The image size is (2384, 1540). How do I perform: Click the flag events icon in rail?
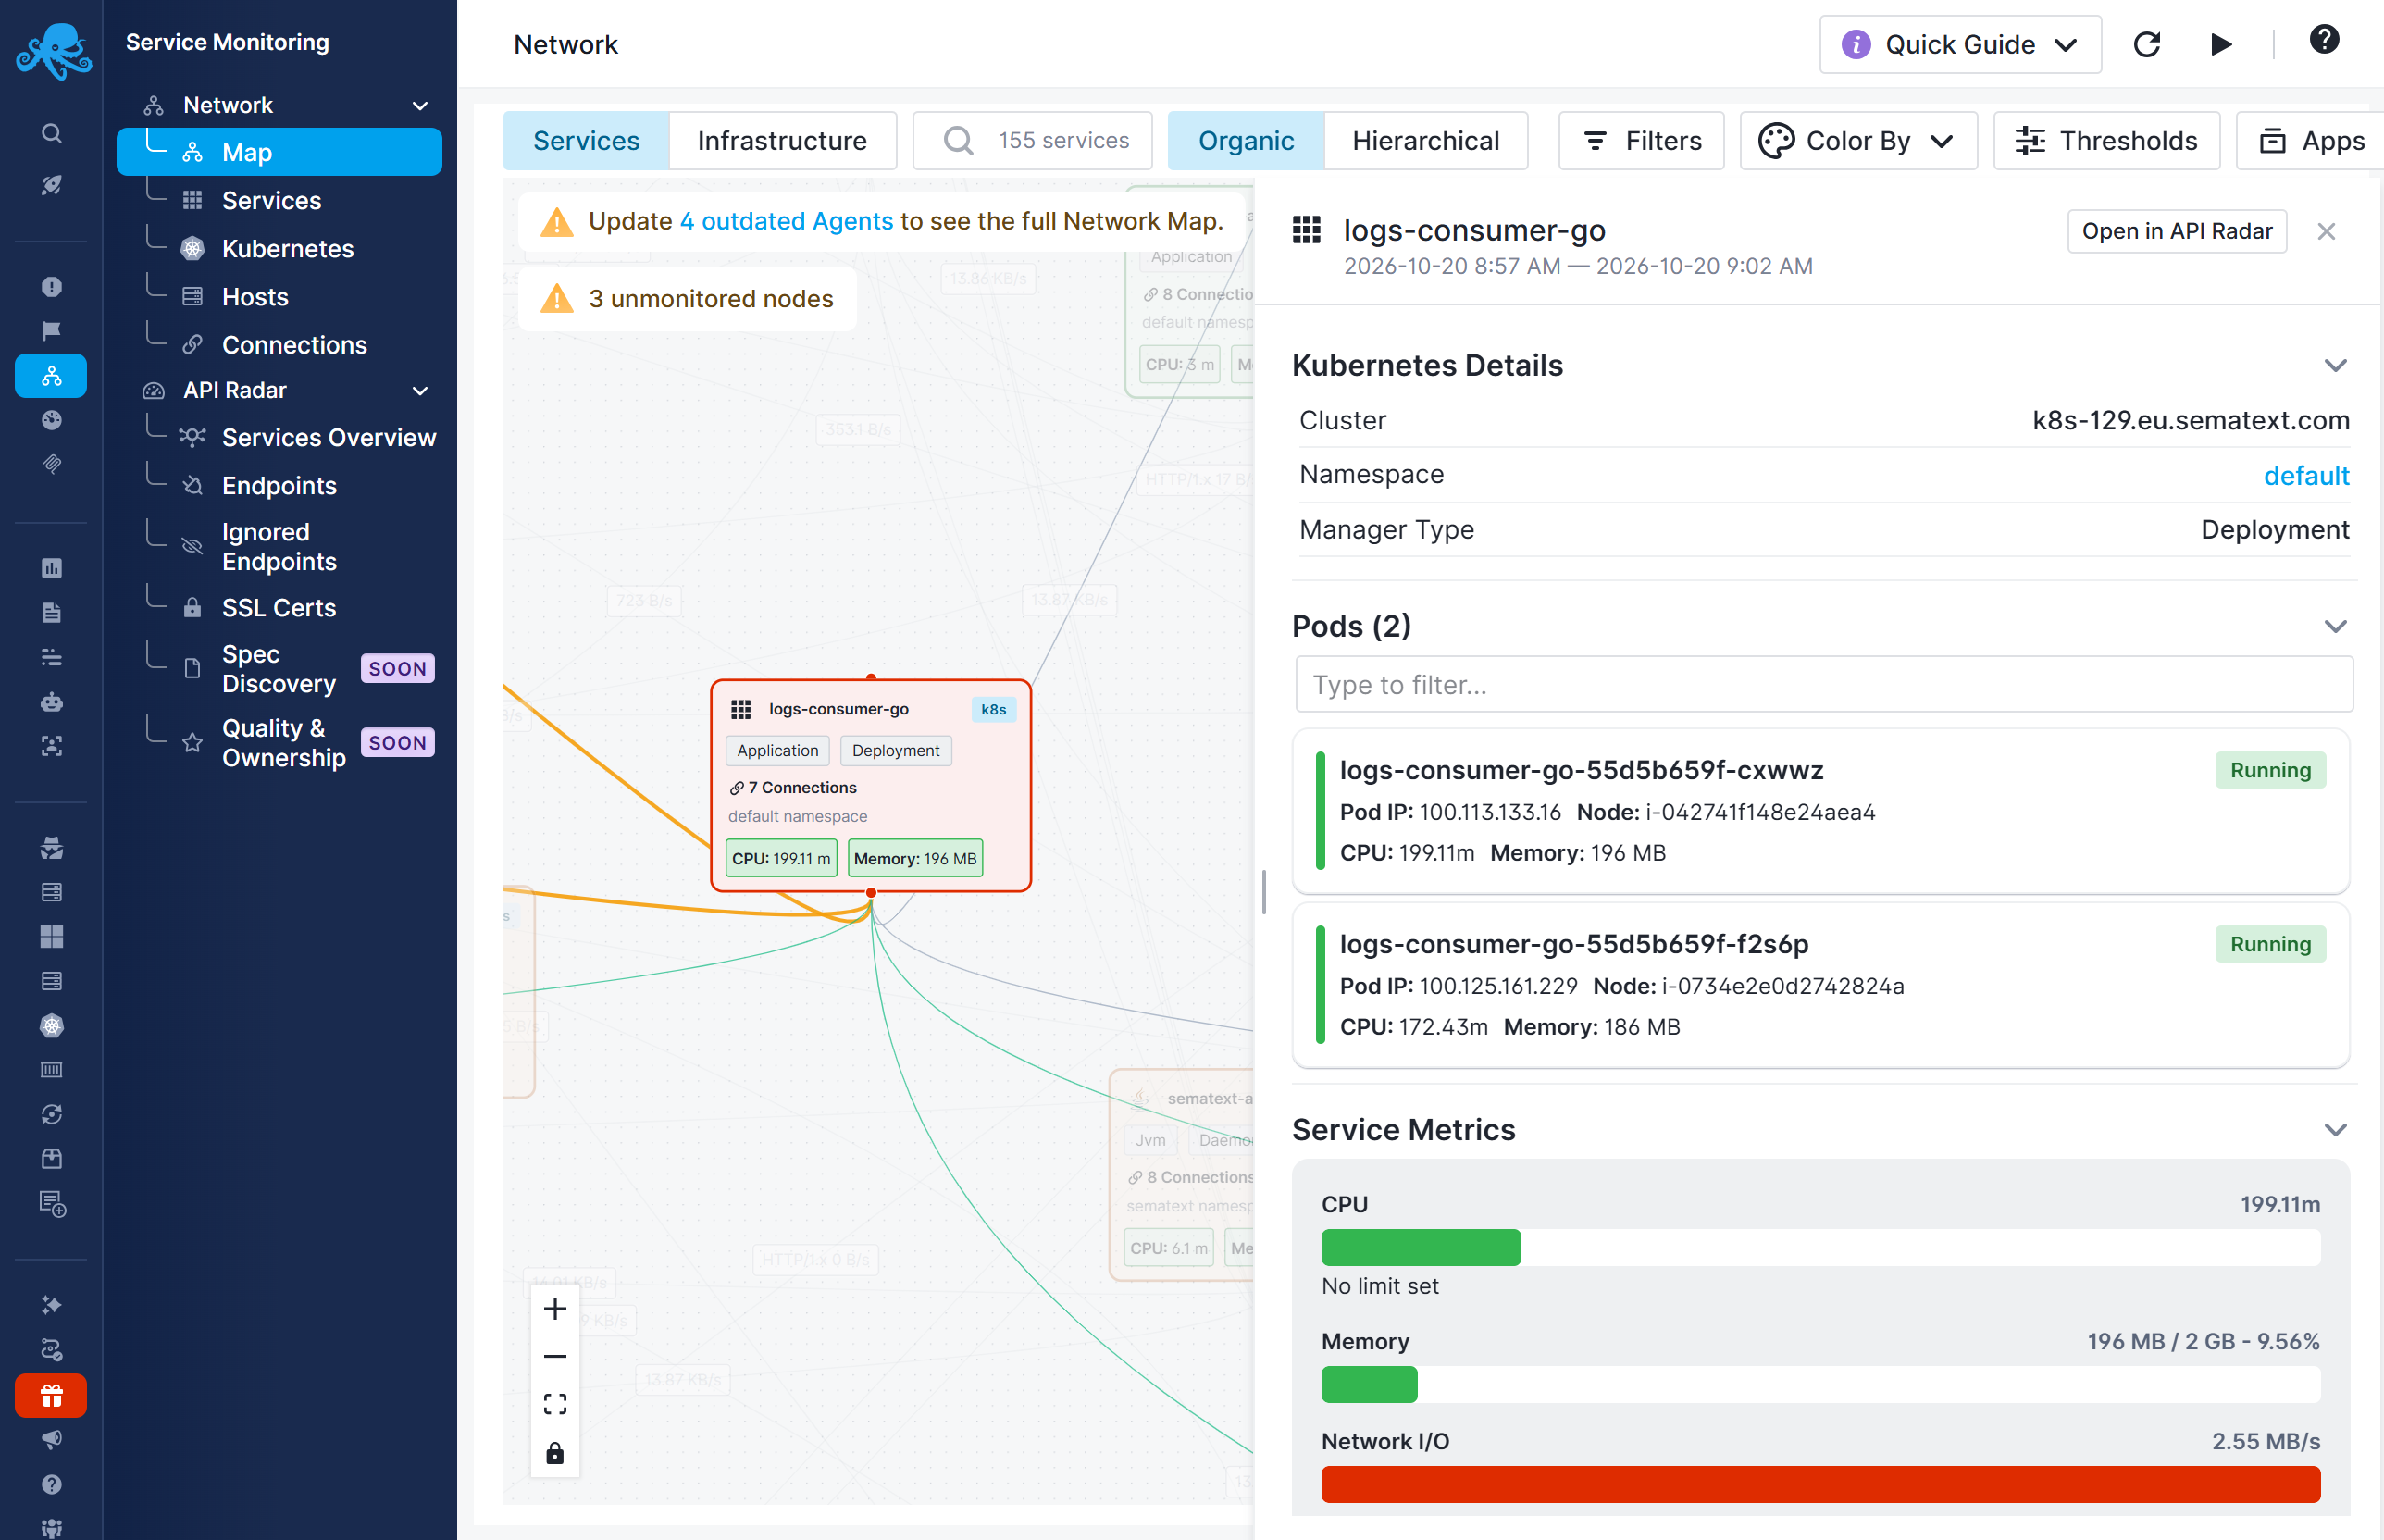tap(51, 331)
